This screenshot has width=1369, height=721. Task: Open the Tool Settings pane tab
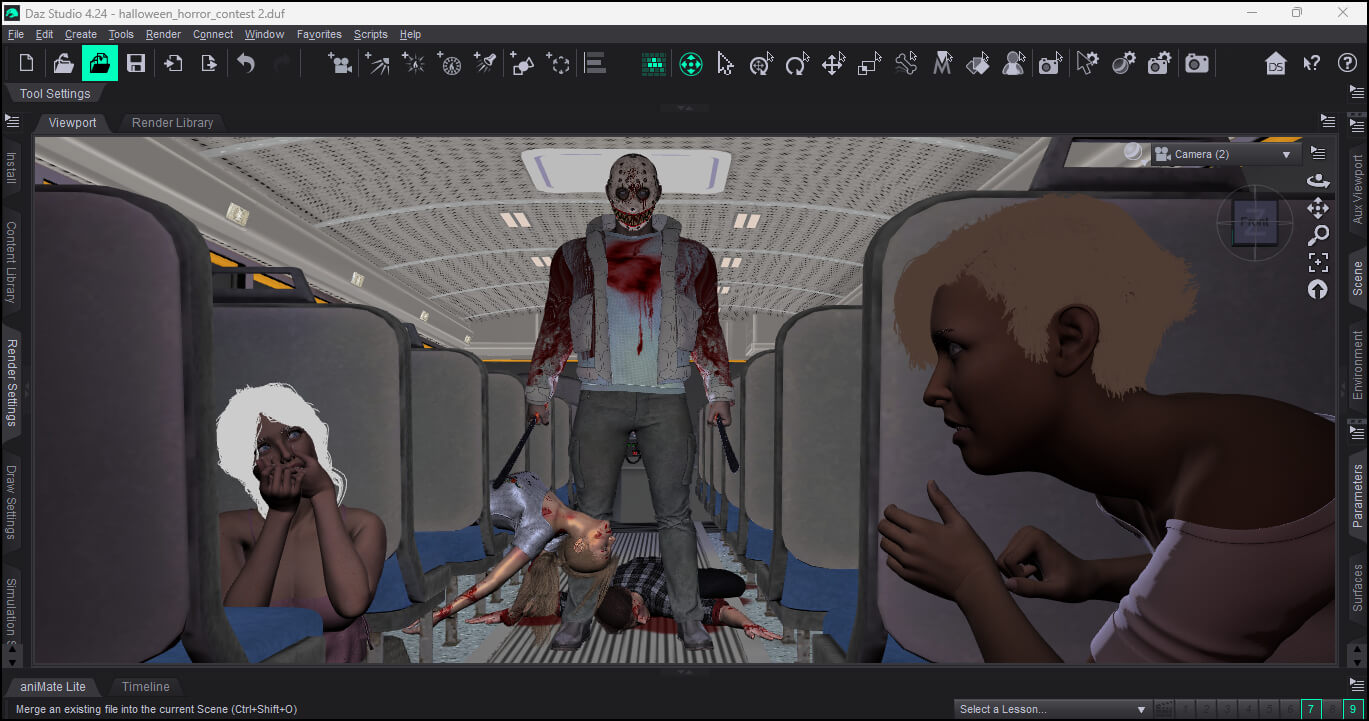[54, 94]
